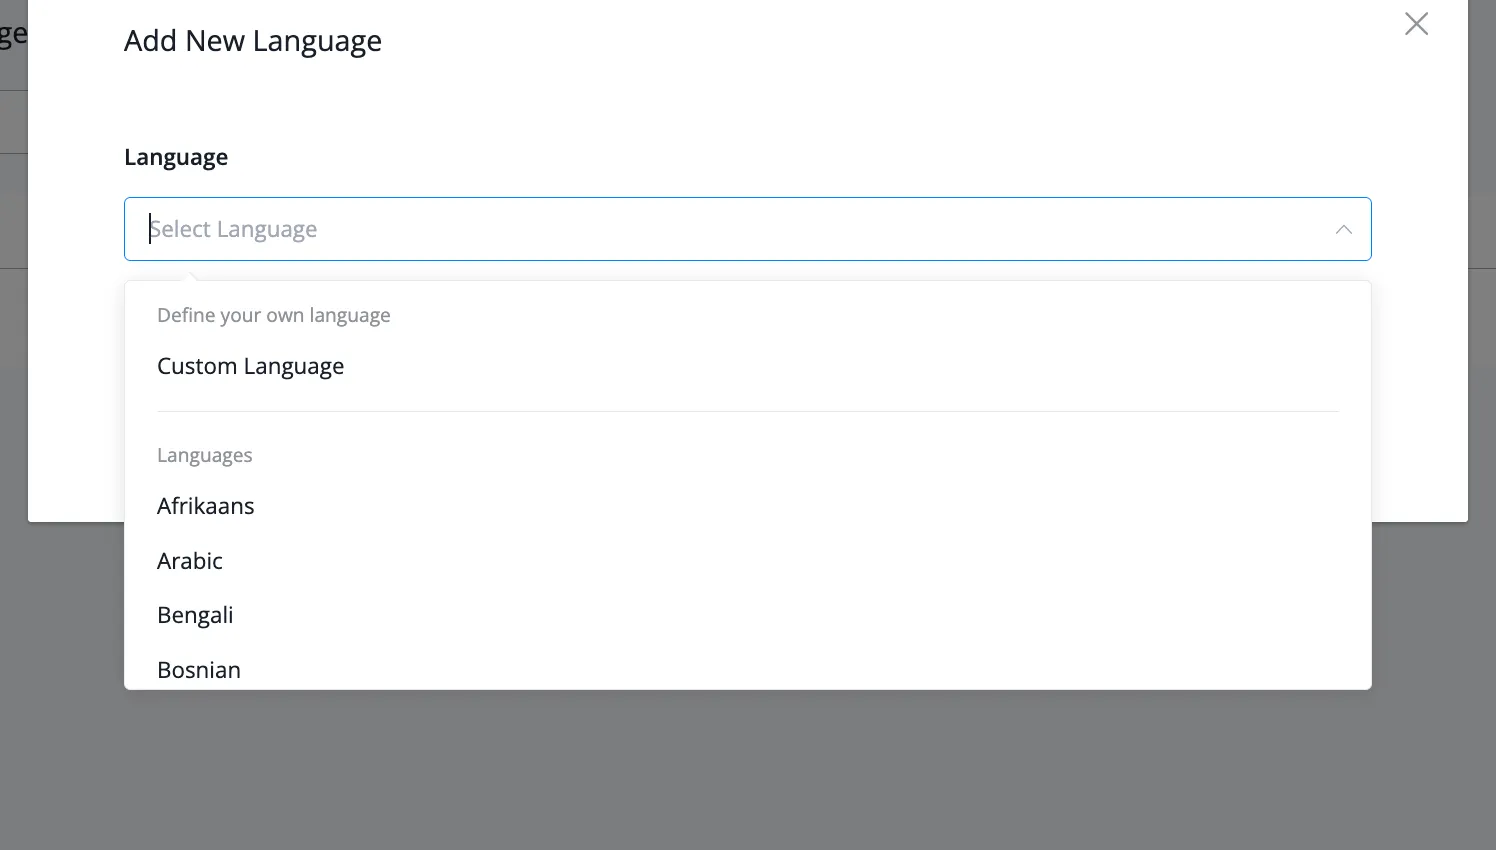Select Bengali language option

tap(747, 615)
